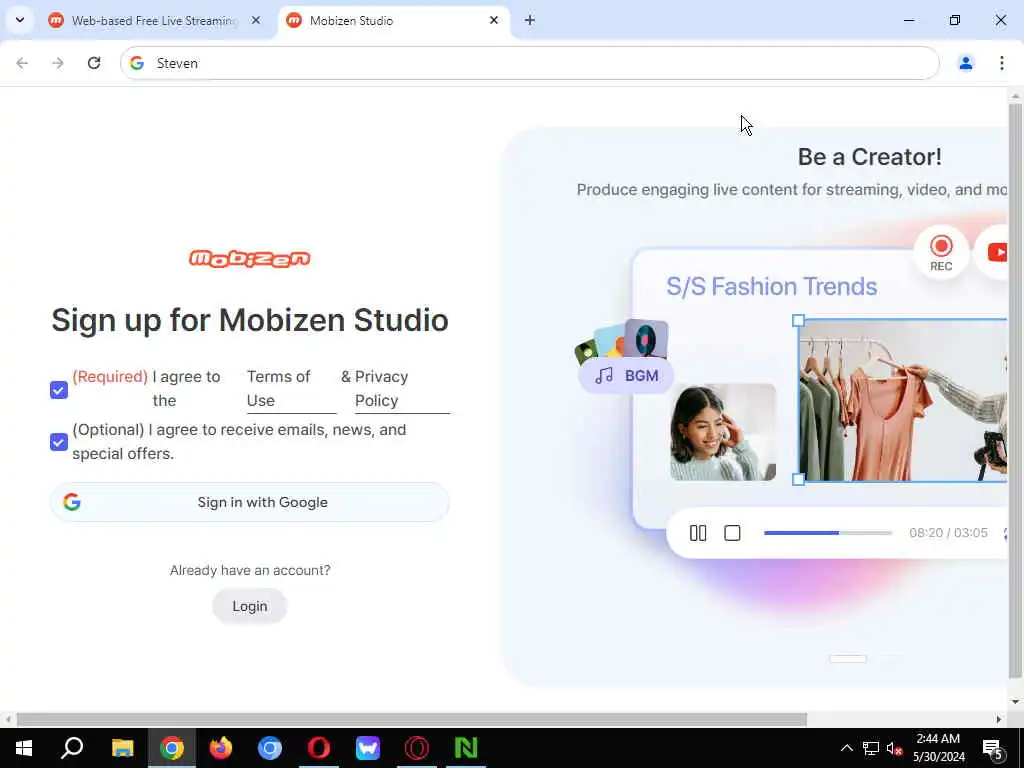The width and height of the screenshot is (1024, 768).
Task: Click the promo player progress bar
Action: (x=827, y=533)
